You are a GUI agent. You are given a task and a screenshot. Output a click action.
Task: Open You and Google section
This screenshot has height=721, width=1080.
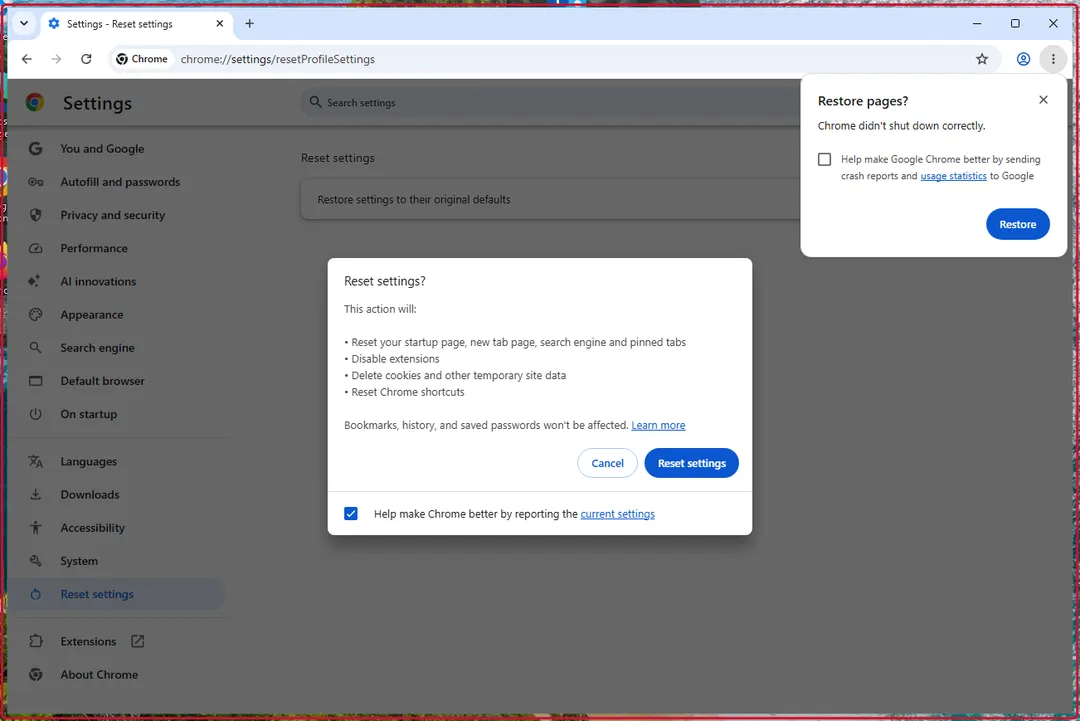102,149
